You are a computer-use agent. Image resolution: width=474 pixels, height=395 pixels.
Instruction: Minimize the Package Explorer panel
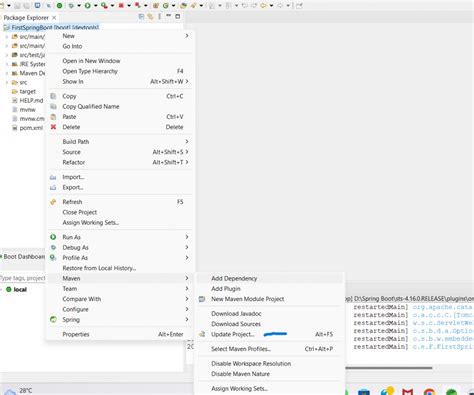click(169, 16)
